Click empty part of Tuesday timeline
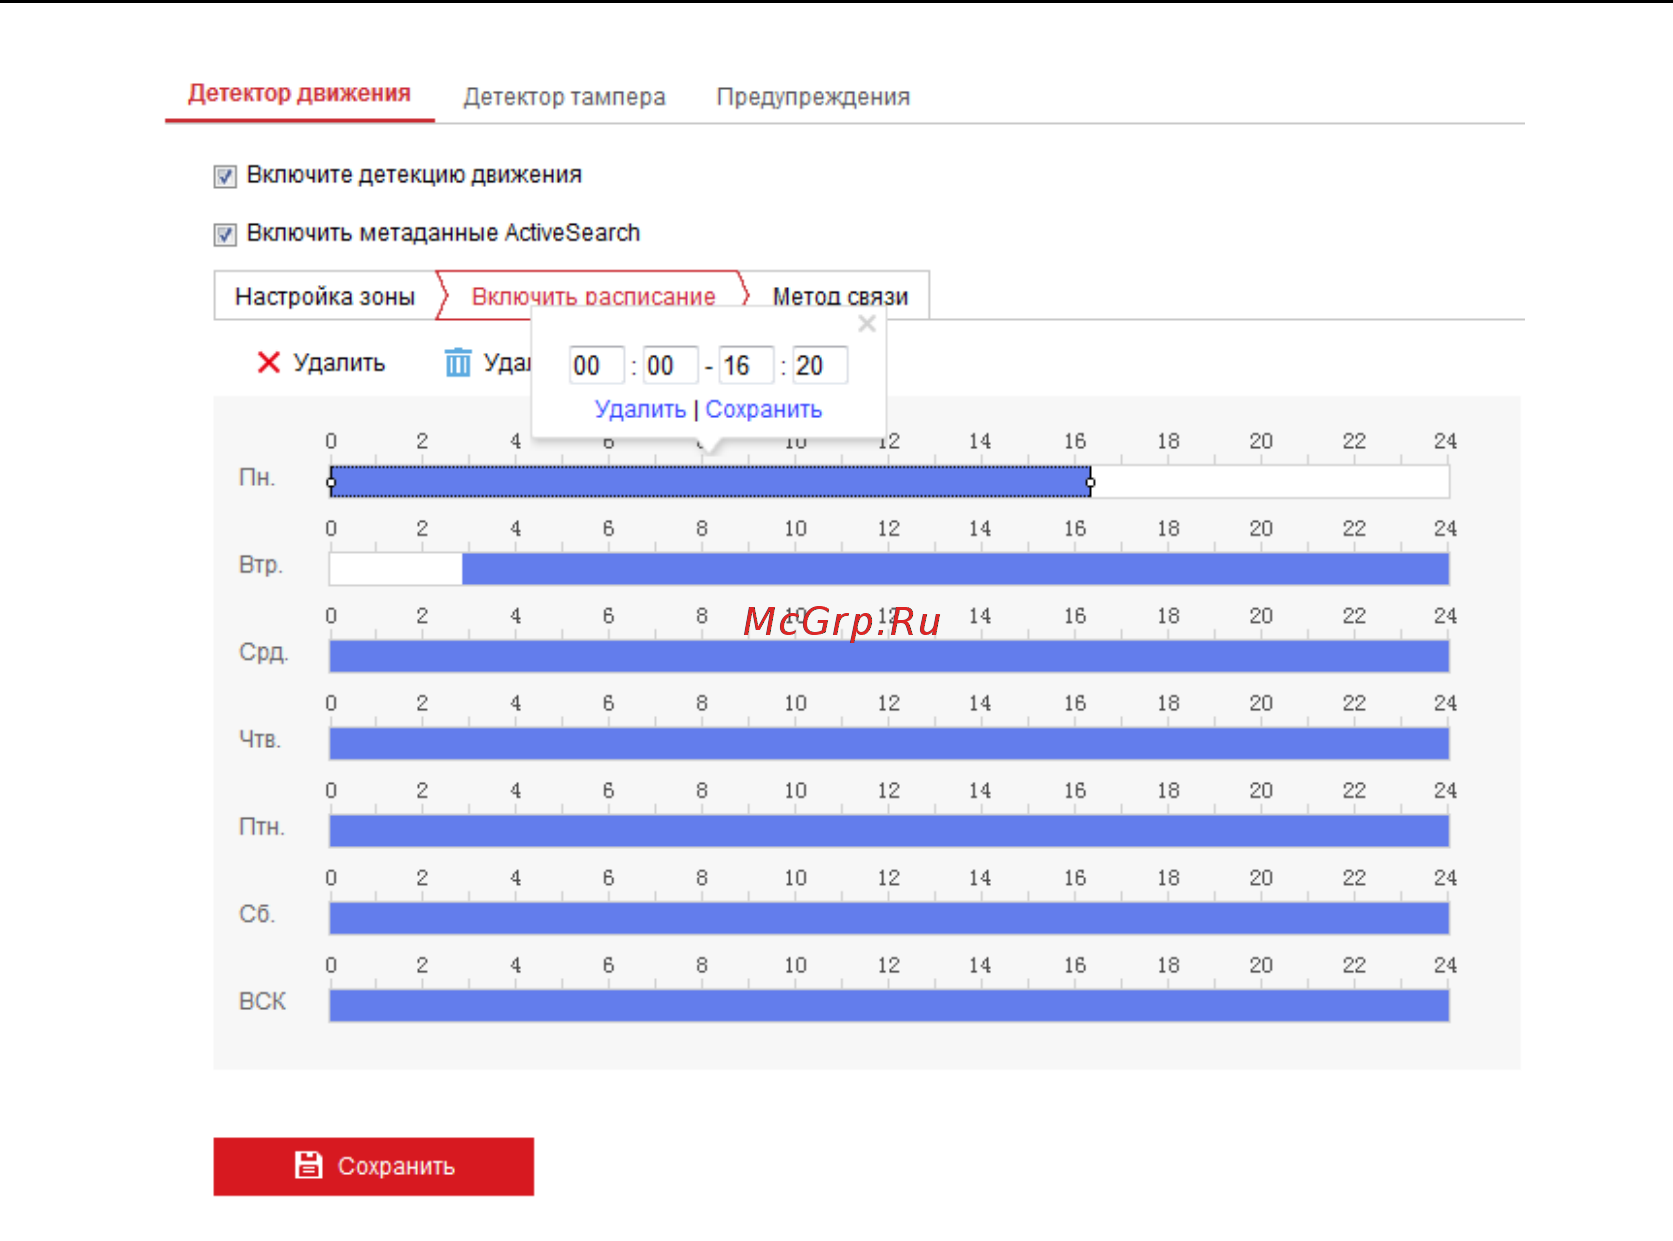The width and height of the screenshot is (1673, 1241). (x=396, y=569)
